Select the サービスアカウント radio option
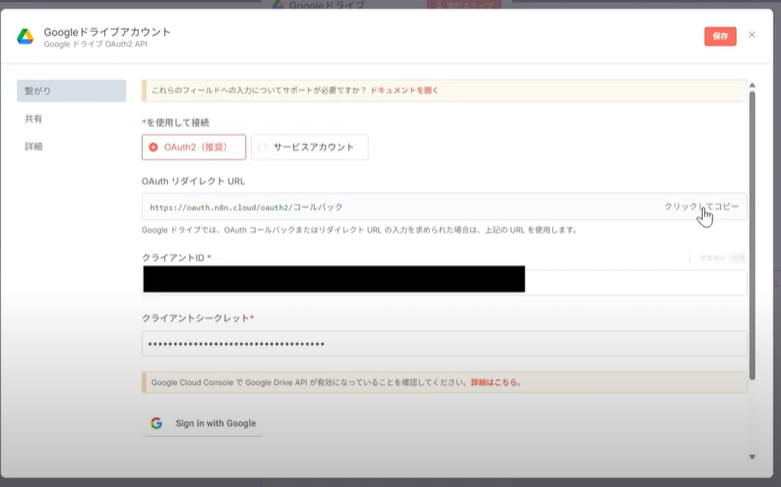Image resolution: width=781 pixels, height=487 pixels. [x=310, y=147]
